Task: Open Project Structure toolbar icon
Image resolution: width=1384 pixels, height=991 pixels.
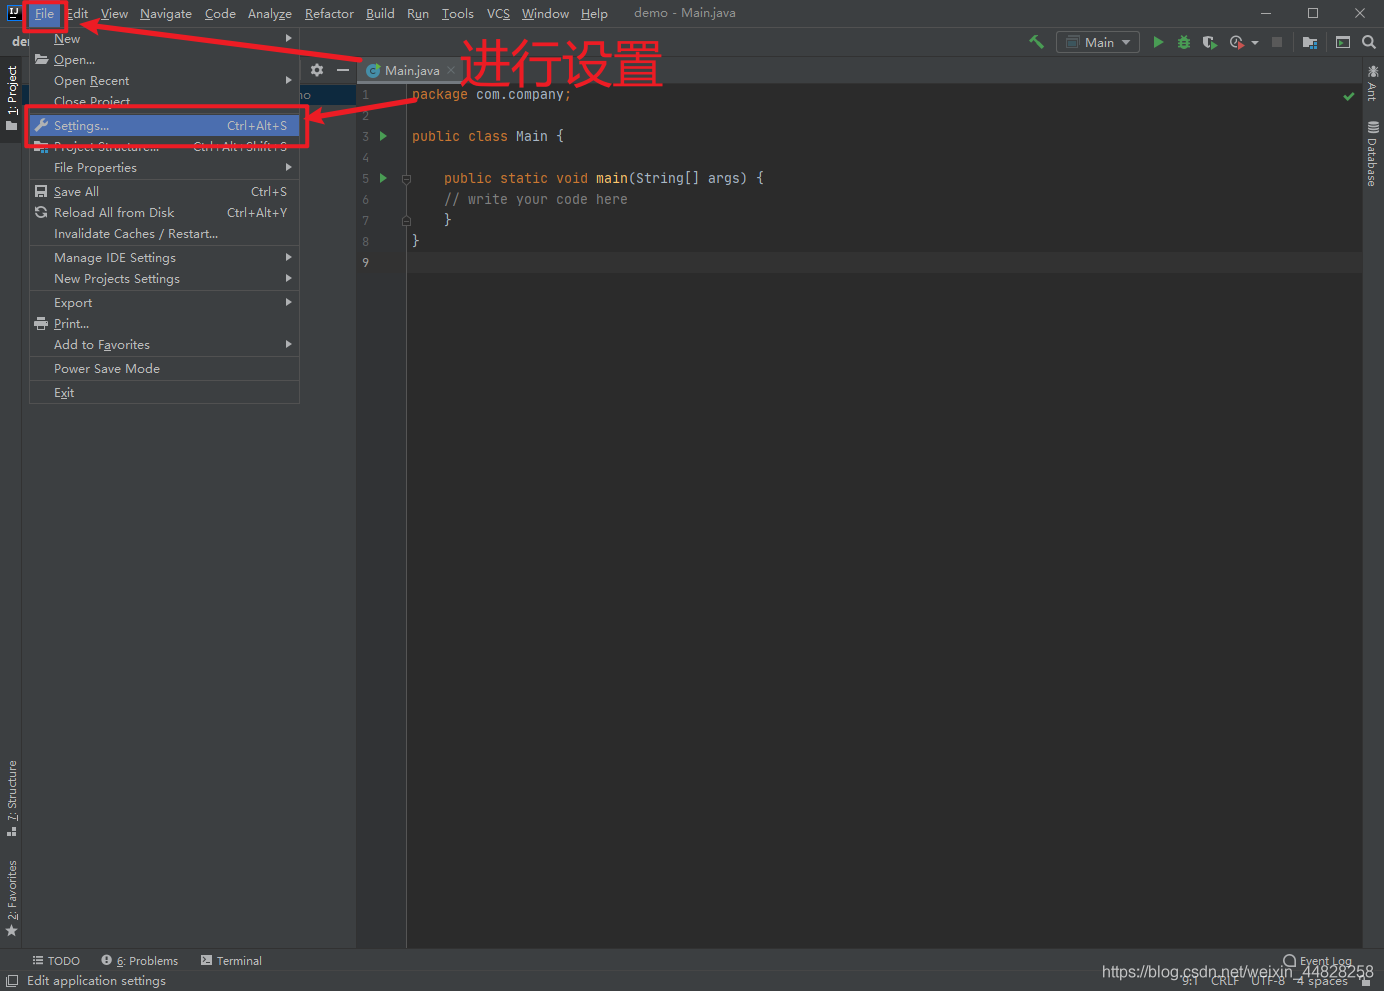Action: (1310, 42)
